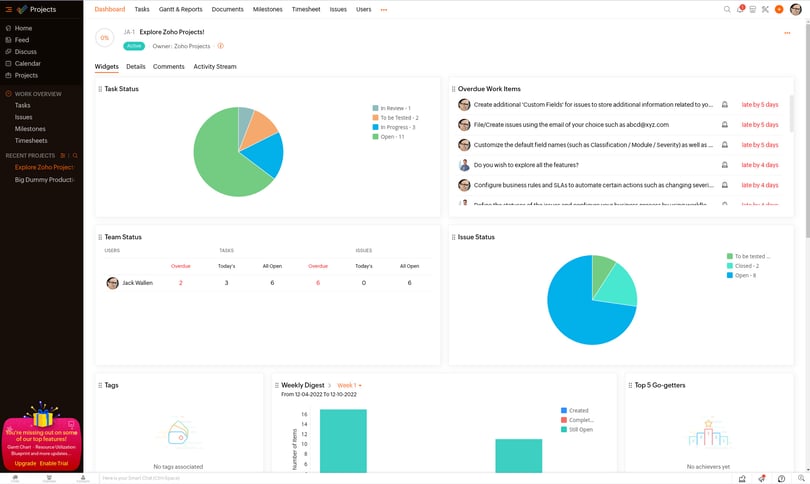Click Upgrade in the promo banner
The width and height of the screenshot is (810, 484).
(x=25, y=463)
